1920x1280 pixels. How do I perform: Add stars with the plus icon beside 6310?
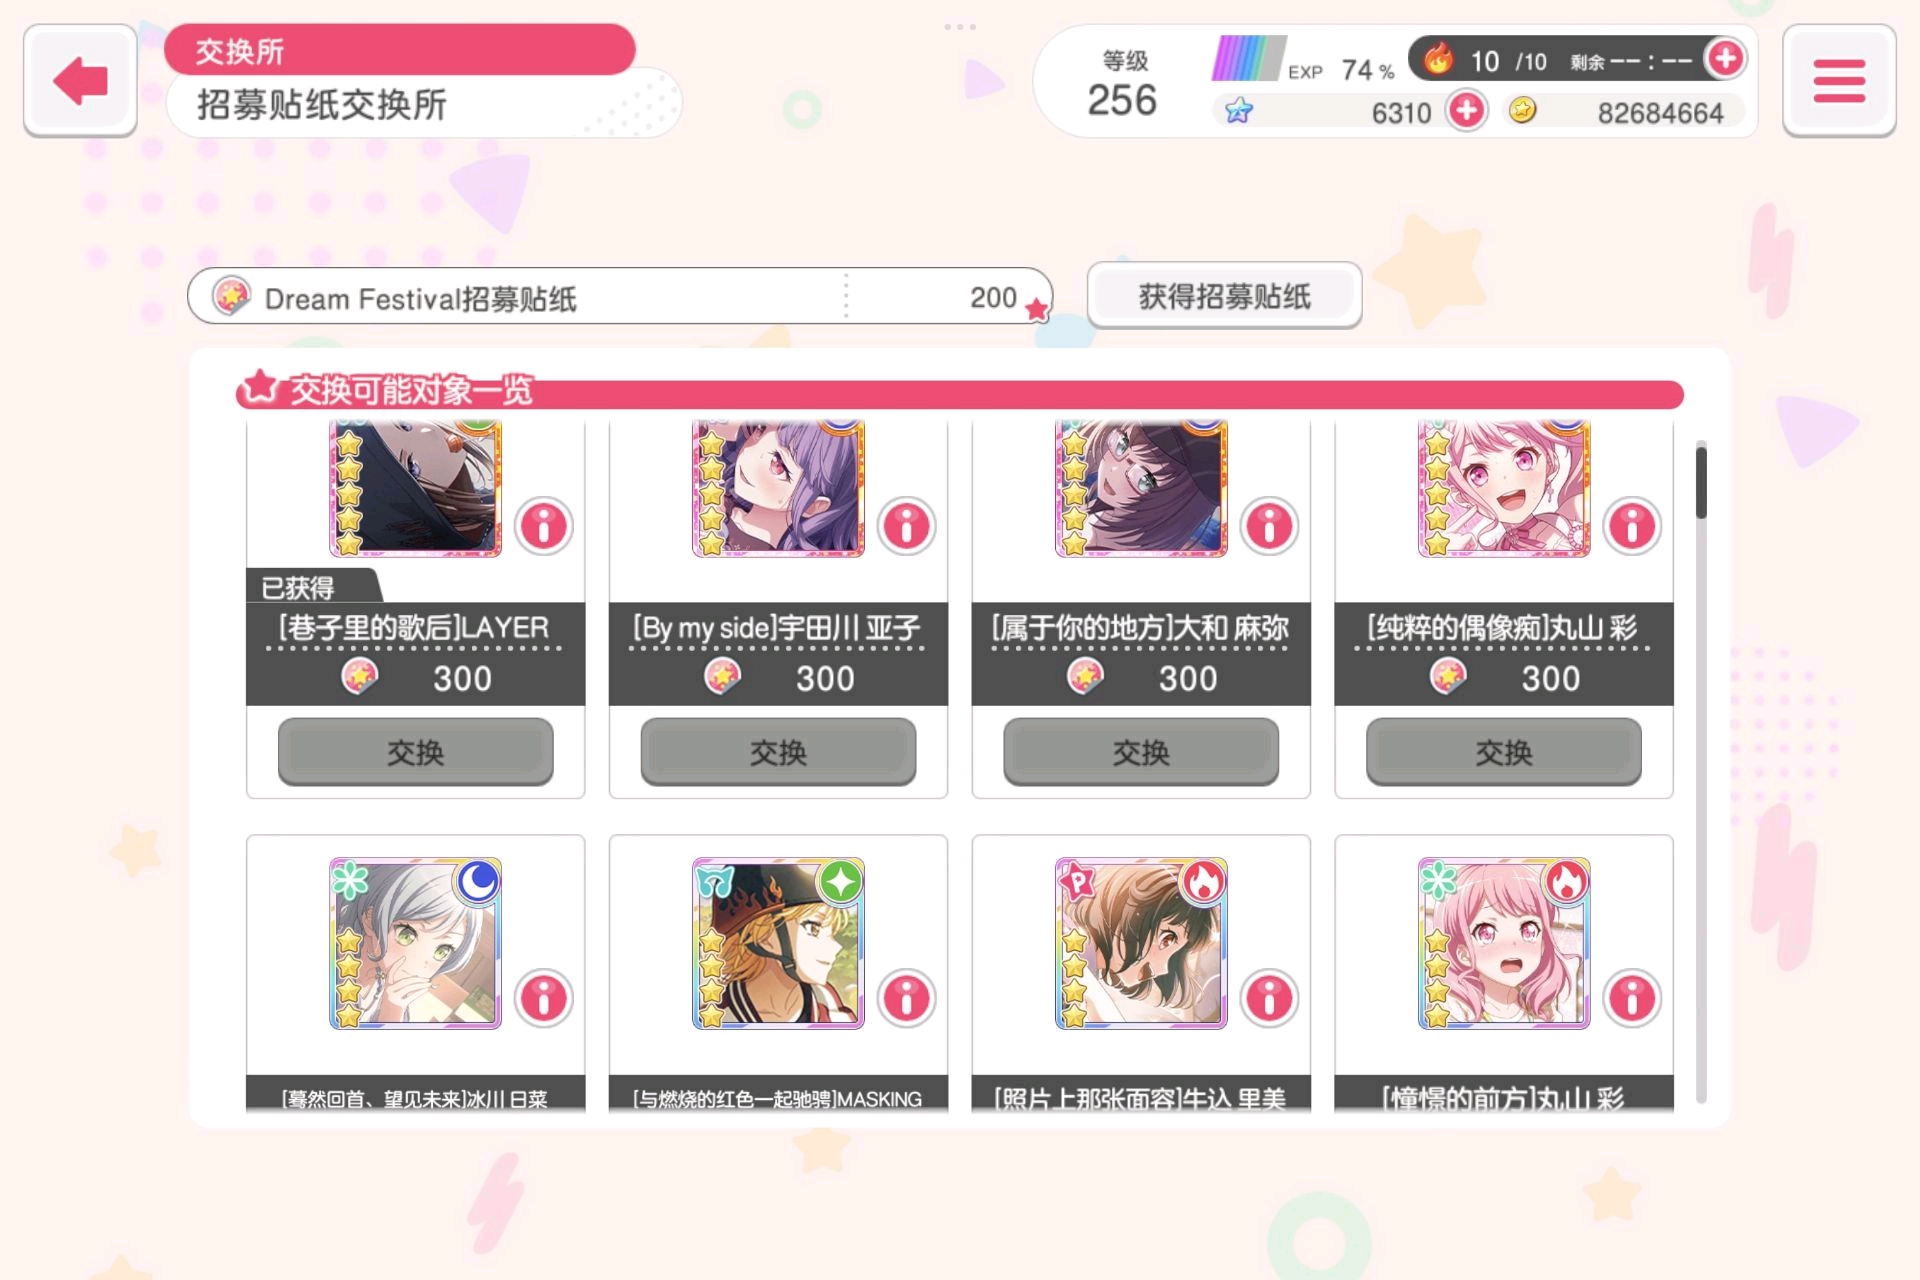(x=1466, y=110)
